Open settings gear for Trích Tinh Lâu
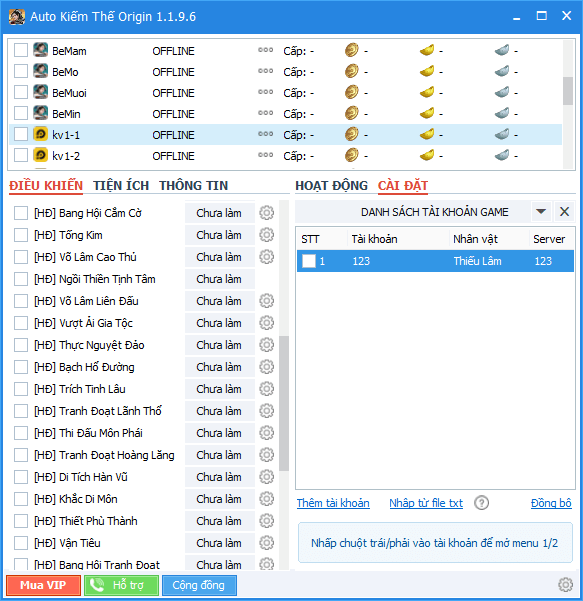Screen dimensions: 583x601 click(x=266, y=389)
